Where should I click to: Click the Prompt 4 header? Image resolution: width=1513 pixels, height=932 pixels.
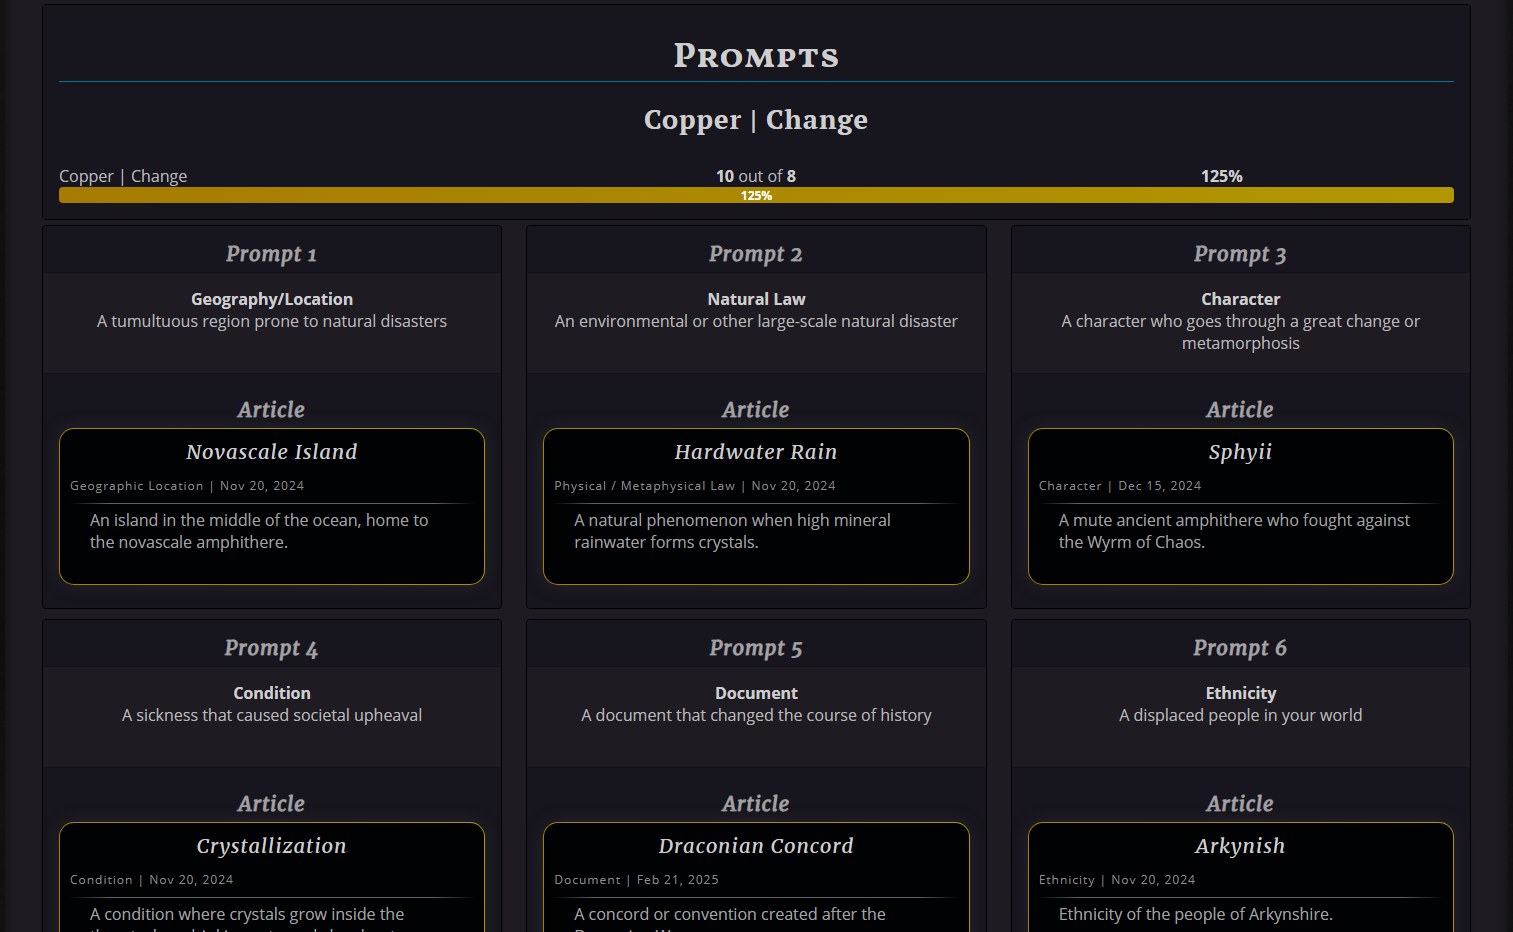point(271,648)
